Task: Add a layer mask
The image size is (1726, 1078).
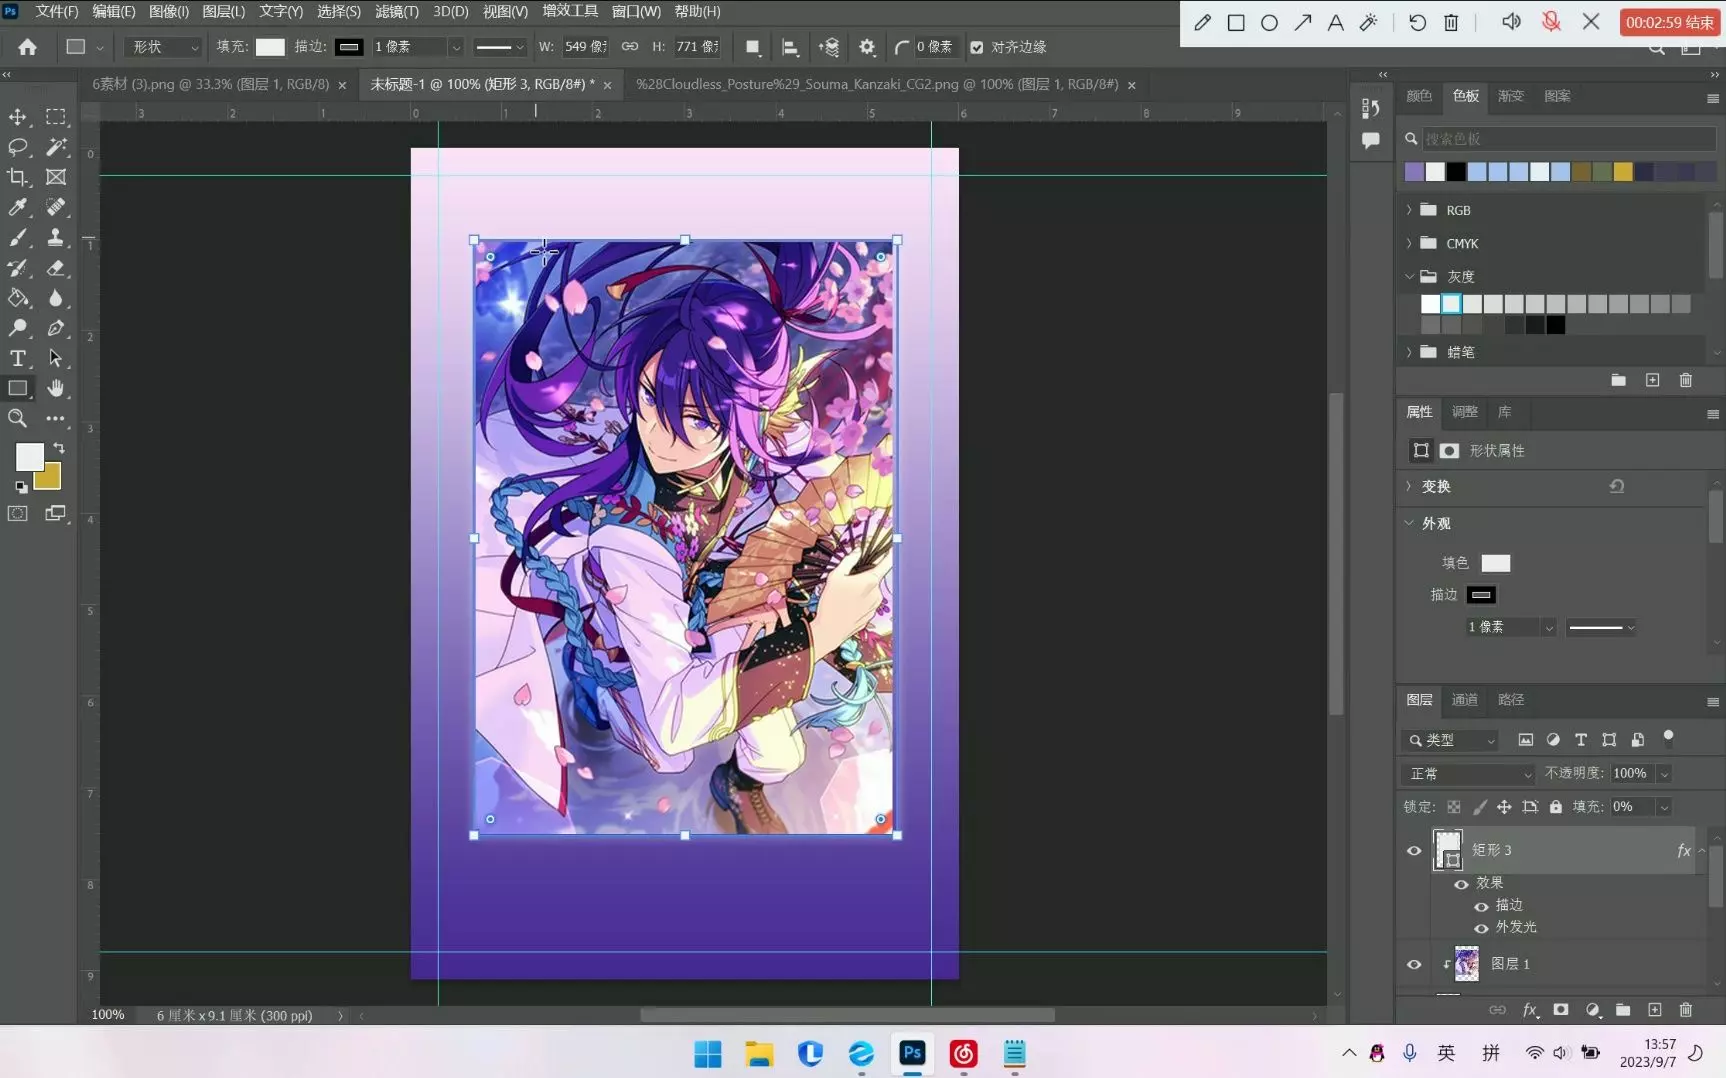Action: point(1561,1010)
